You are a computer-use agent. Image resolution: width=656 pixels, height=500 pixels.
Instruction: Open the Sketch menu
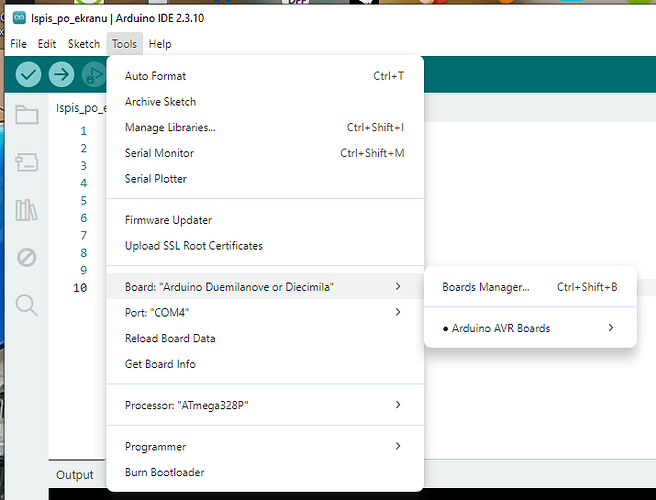[84, 44]
